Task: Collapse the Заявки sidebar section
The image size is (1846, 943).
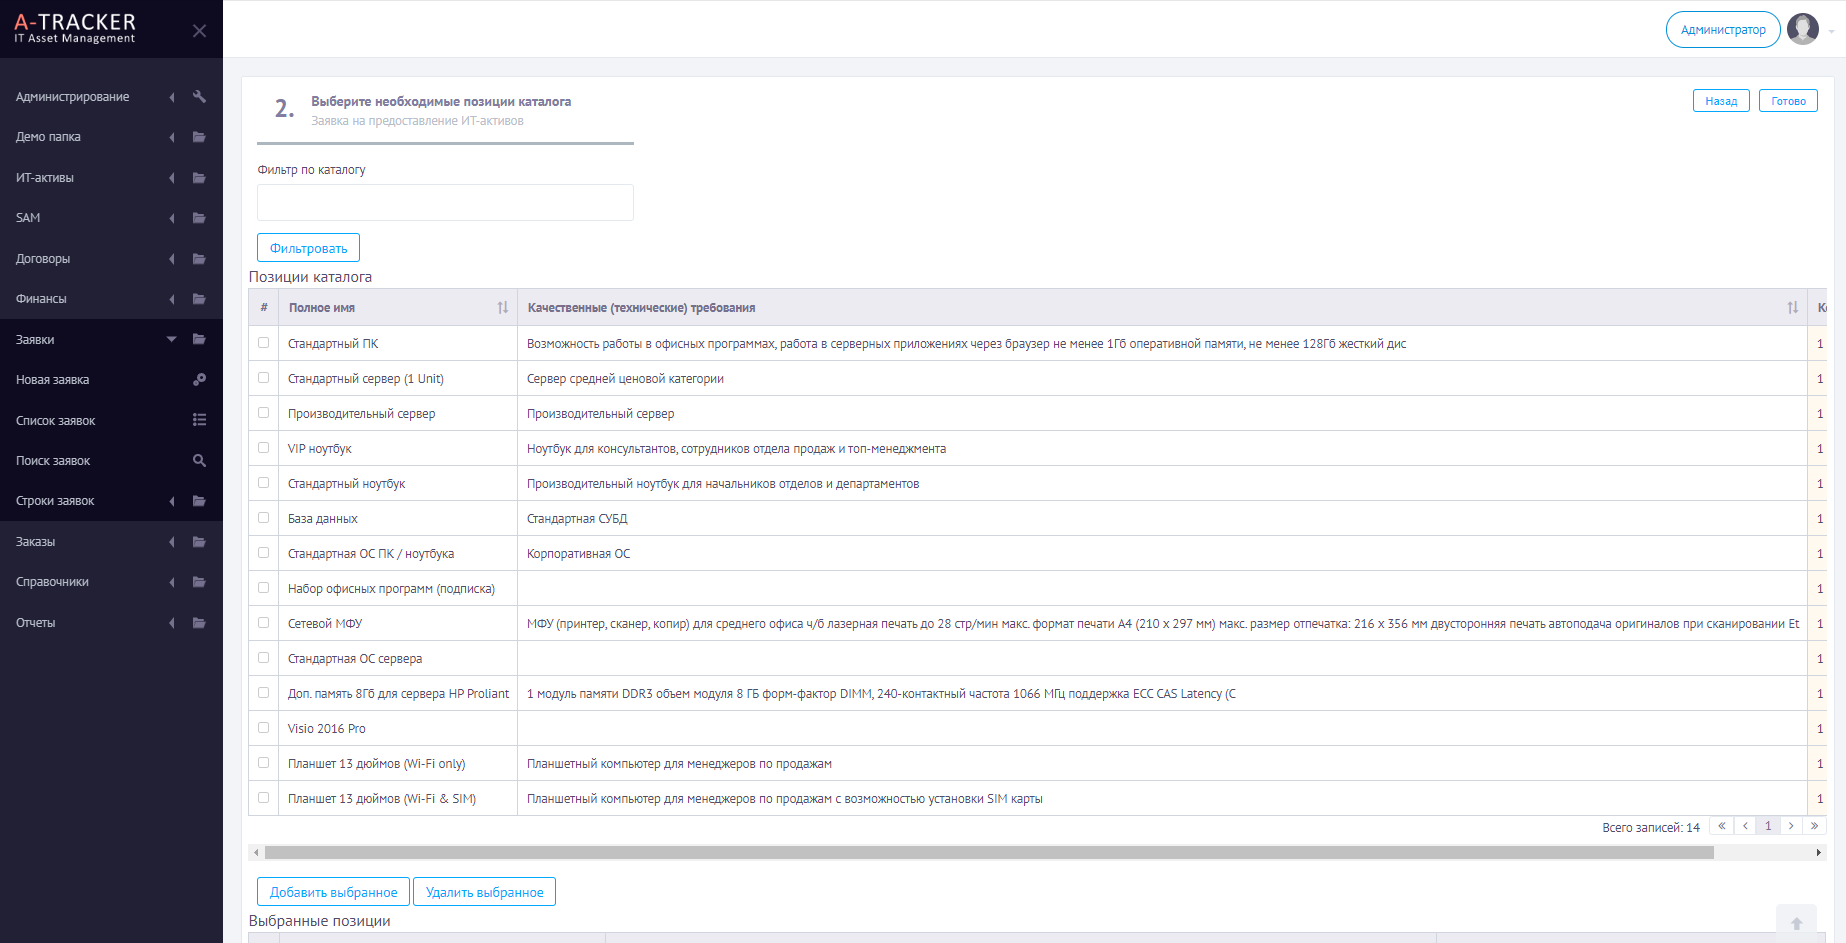Action: click(x=111, y=340)
